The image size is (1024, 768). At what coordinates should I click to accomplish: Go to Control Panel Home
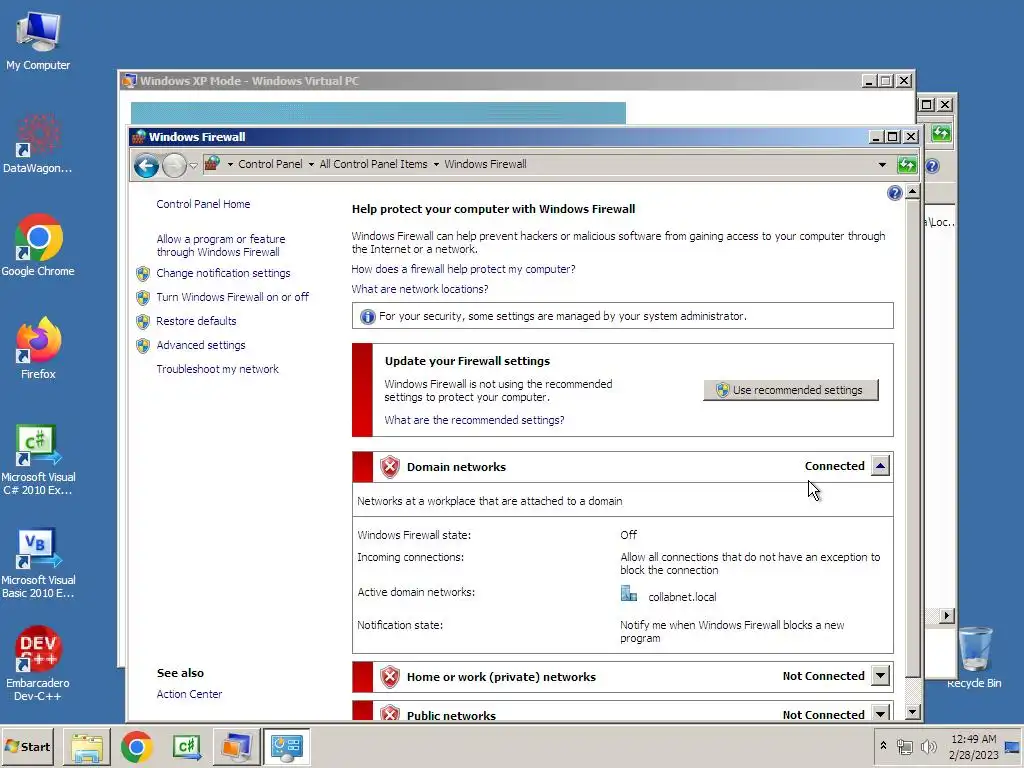(203, 204)
